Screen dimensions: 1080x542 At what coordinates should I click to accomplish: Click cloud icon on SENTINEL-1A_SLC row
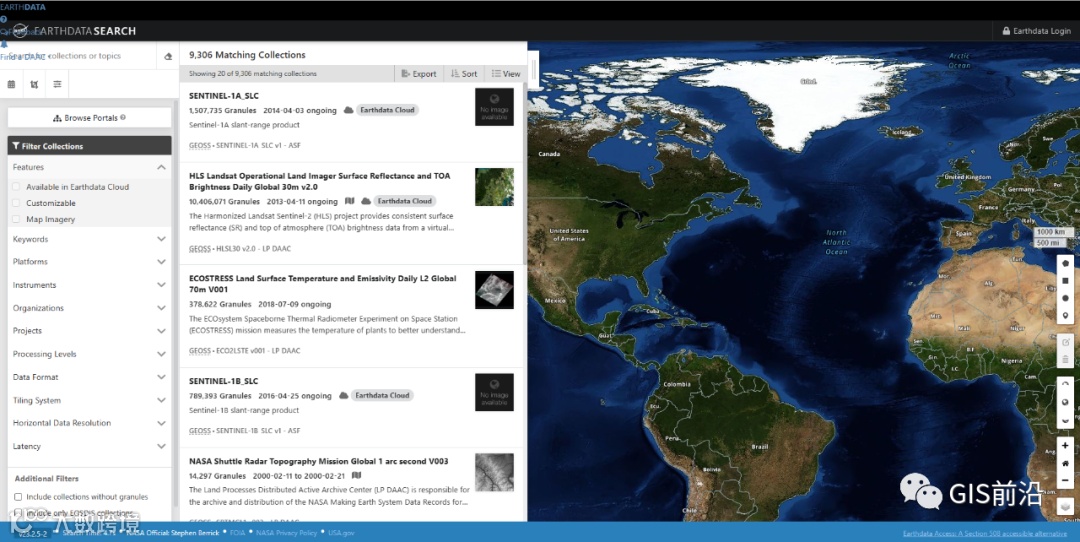coord(349,110)
